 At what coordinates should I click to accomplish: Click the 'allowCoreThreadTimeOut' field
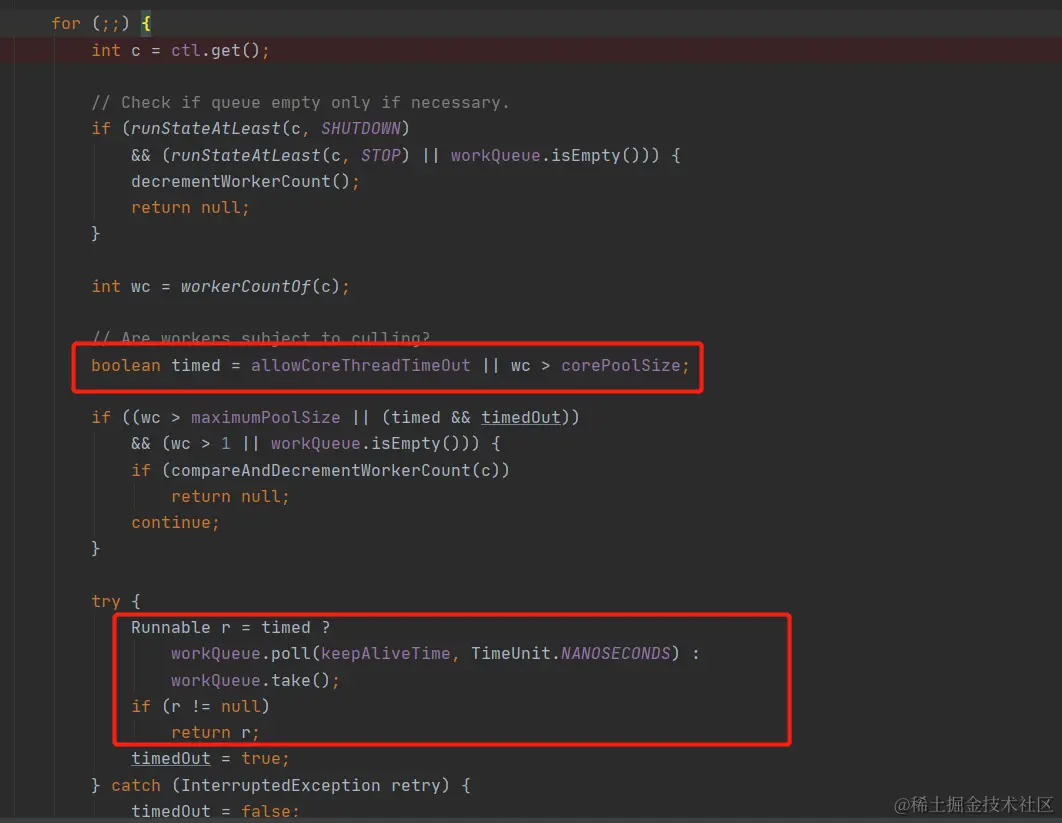pyautogui.click(x=360, y=366)
